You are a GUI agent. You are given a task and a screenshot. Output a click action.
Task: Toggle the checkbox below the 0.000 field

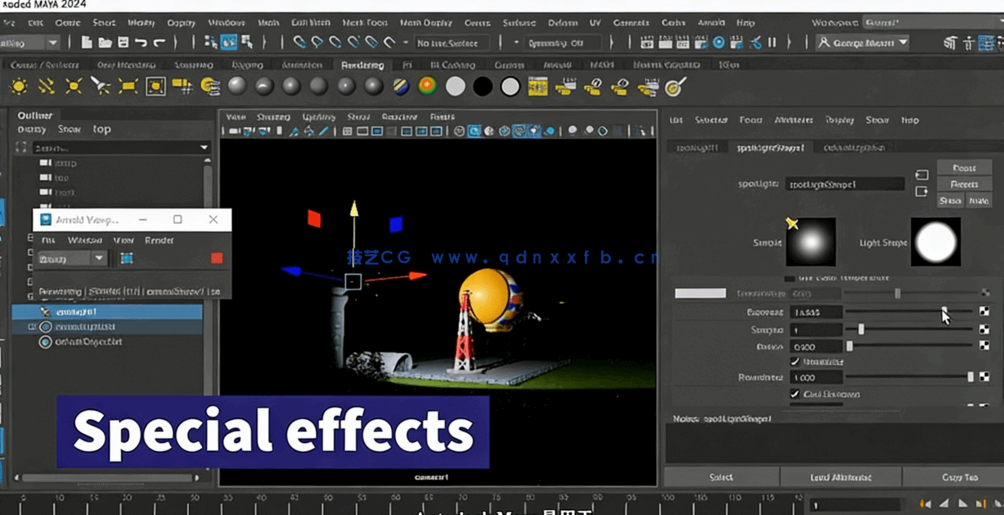pos(795,362)
